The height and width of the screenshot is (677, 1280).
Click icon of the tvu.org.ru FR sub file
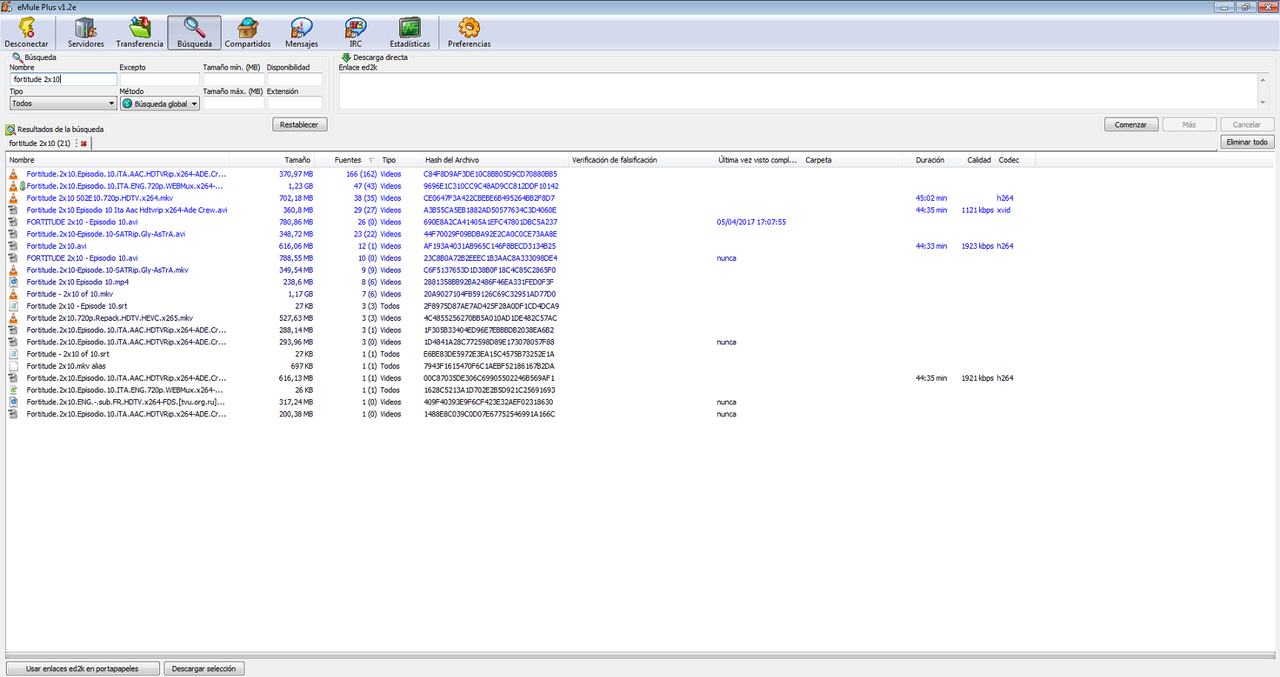tap(13, 402)
